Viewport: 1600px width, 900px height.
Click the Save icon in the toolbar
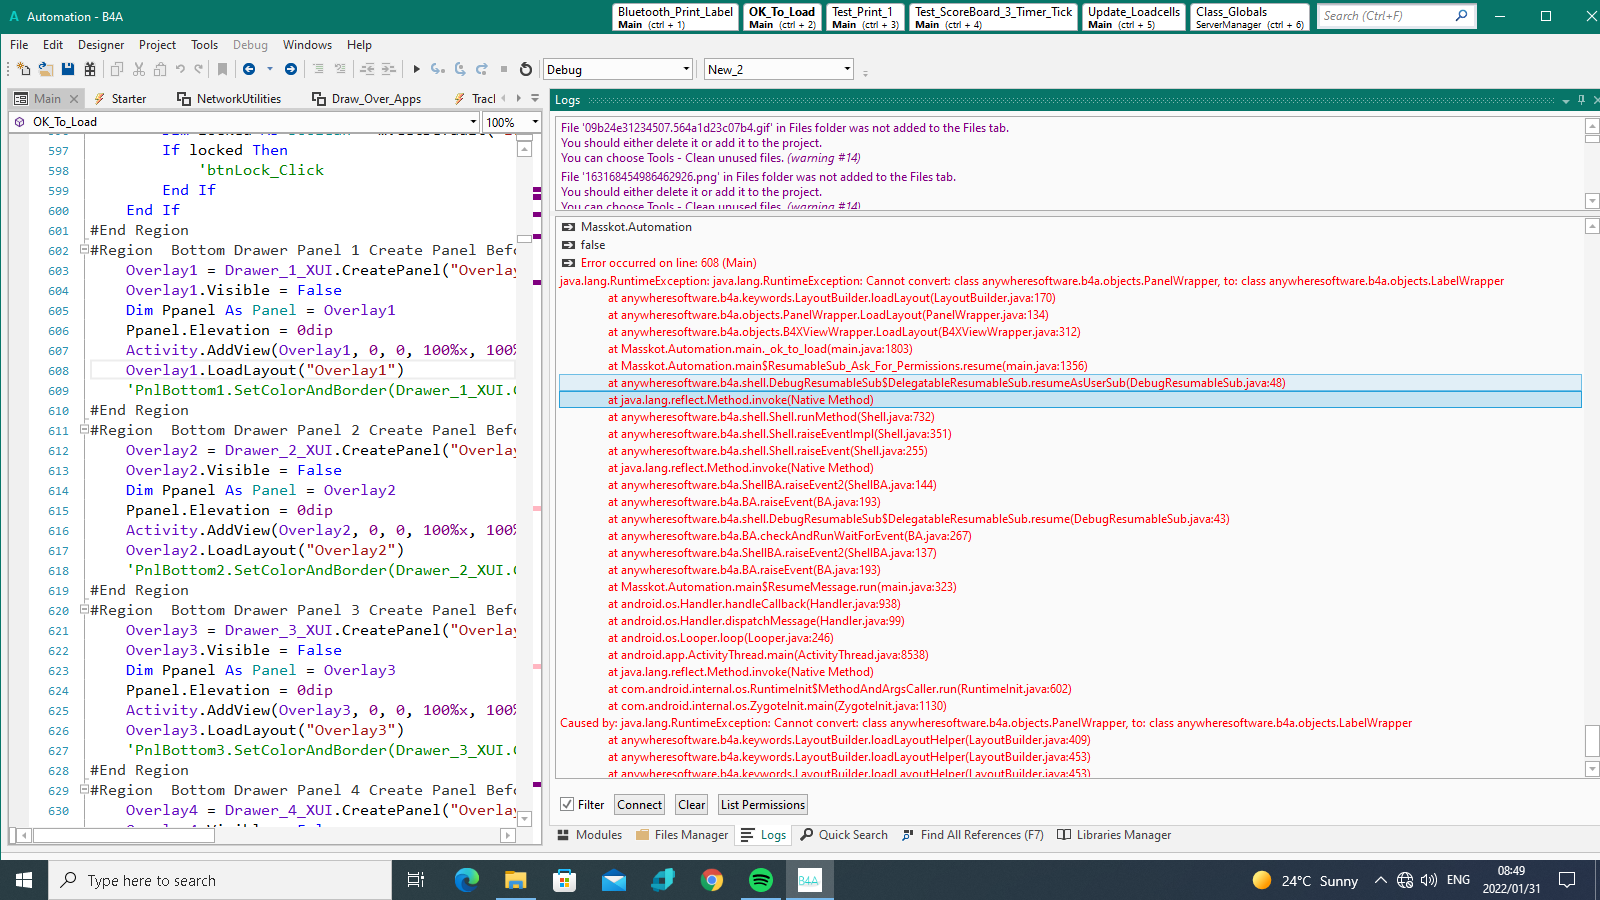(x=68, y=69)
